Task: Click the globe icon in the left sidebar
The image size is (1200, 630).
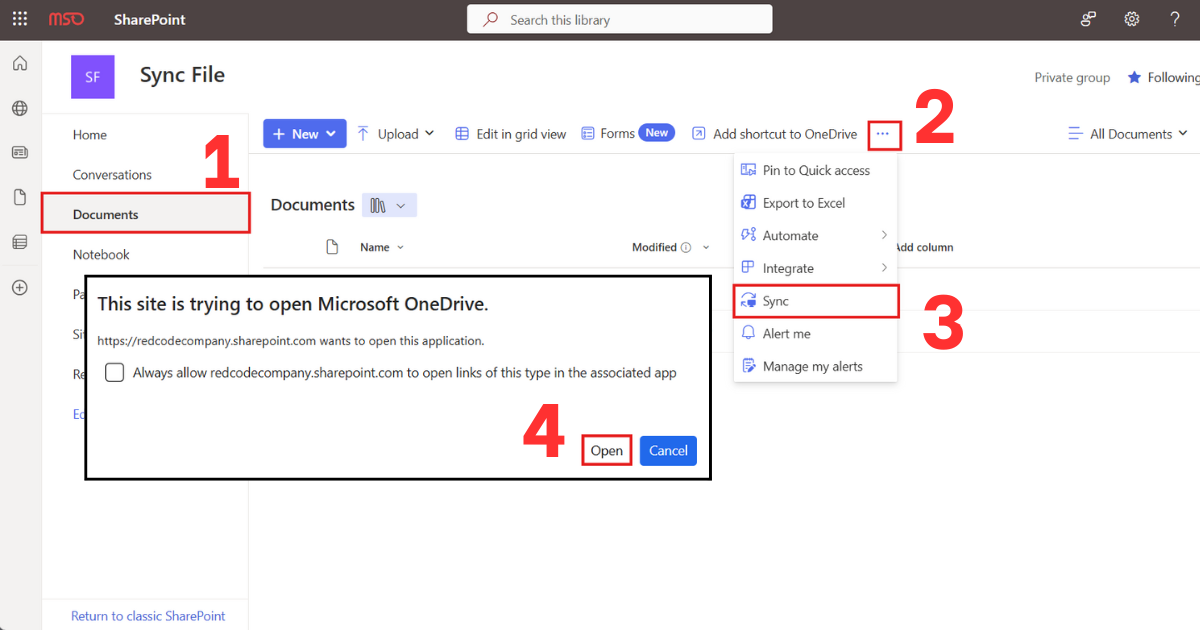Action: pyautogui.click(x=19, y=108)
